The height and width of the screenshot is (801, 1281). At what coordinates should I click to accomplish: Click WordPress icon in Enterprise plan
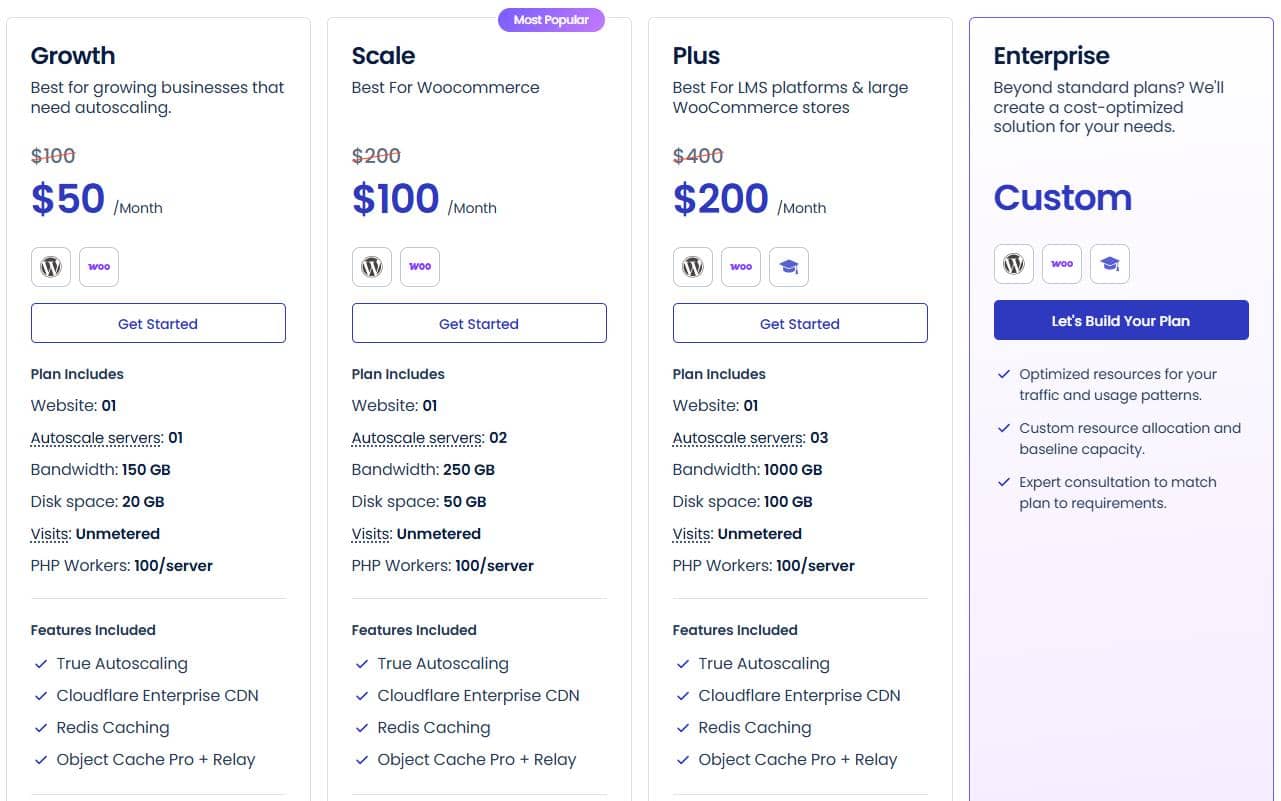tap(1014, 264)
